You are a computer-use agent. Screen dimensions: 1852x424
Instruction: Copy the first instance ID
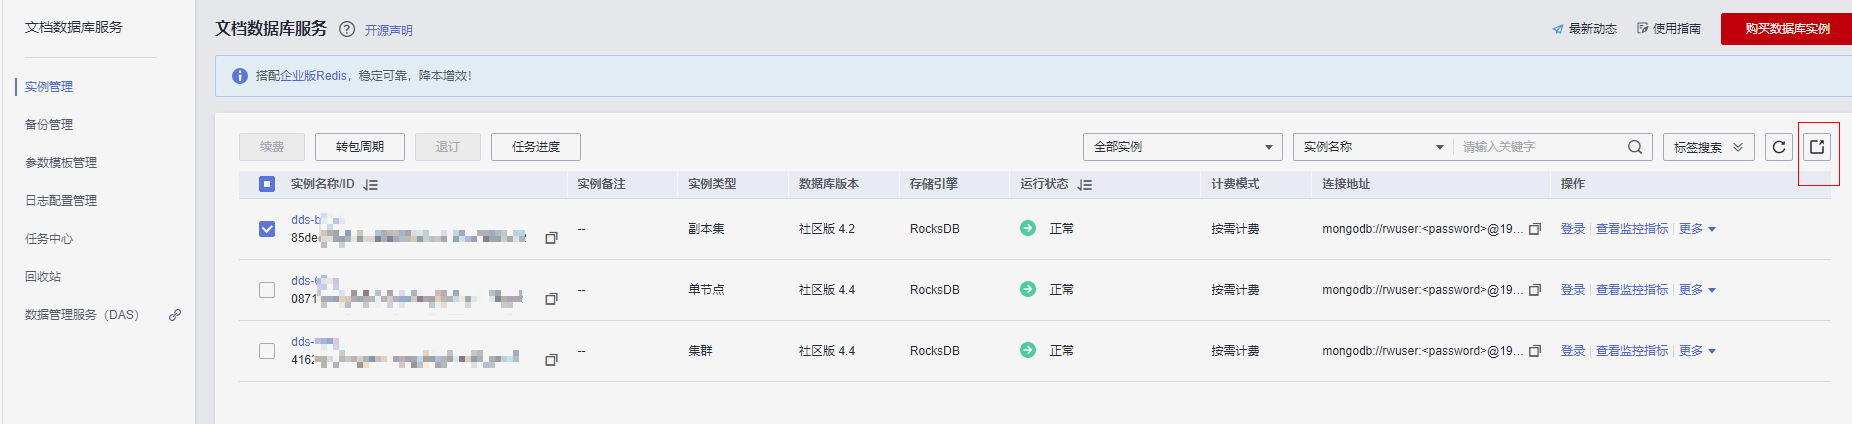tap(551, 238)
